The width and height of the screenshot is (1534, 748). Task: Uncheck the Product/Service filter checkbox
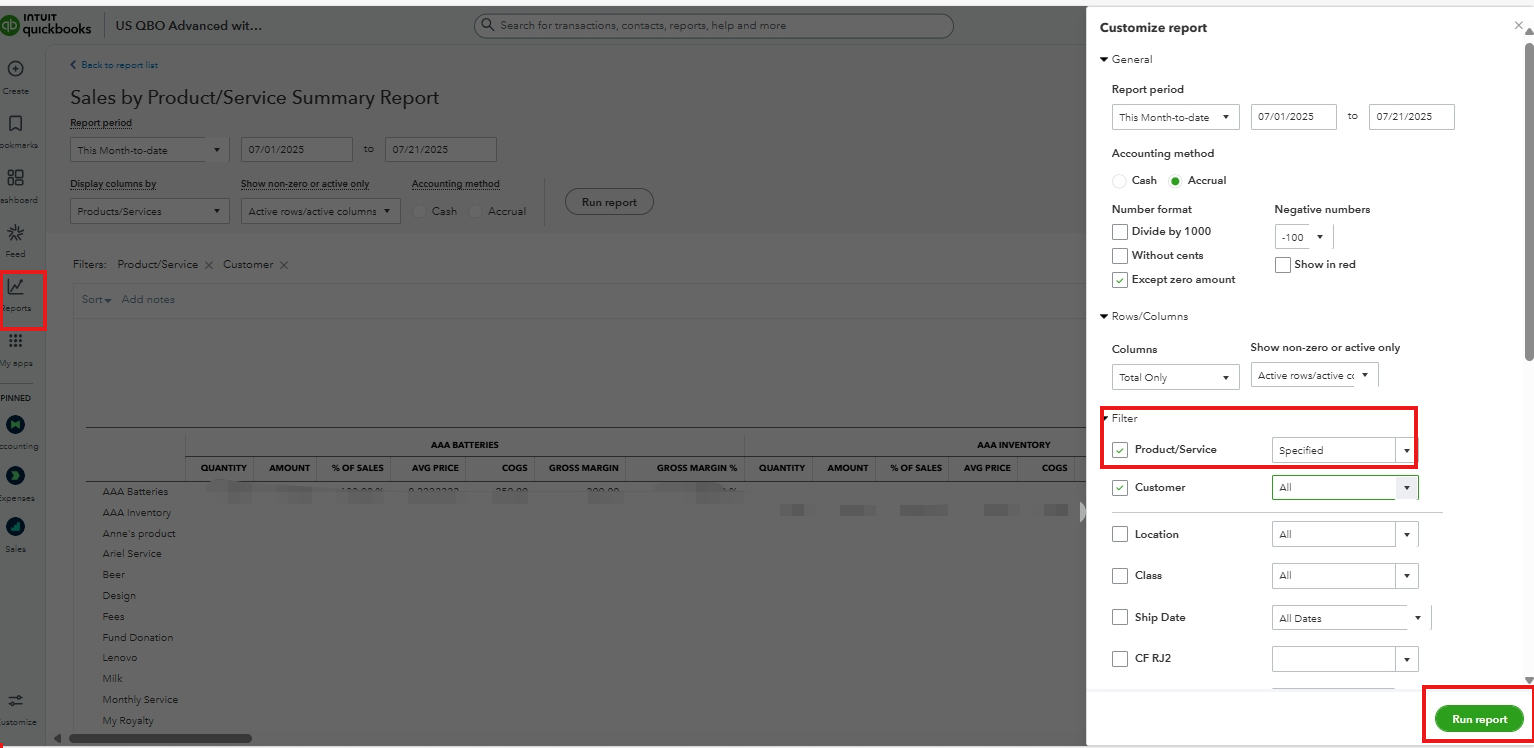(1120, 450)
